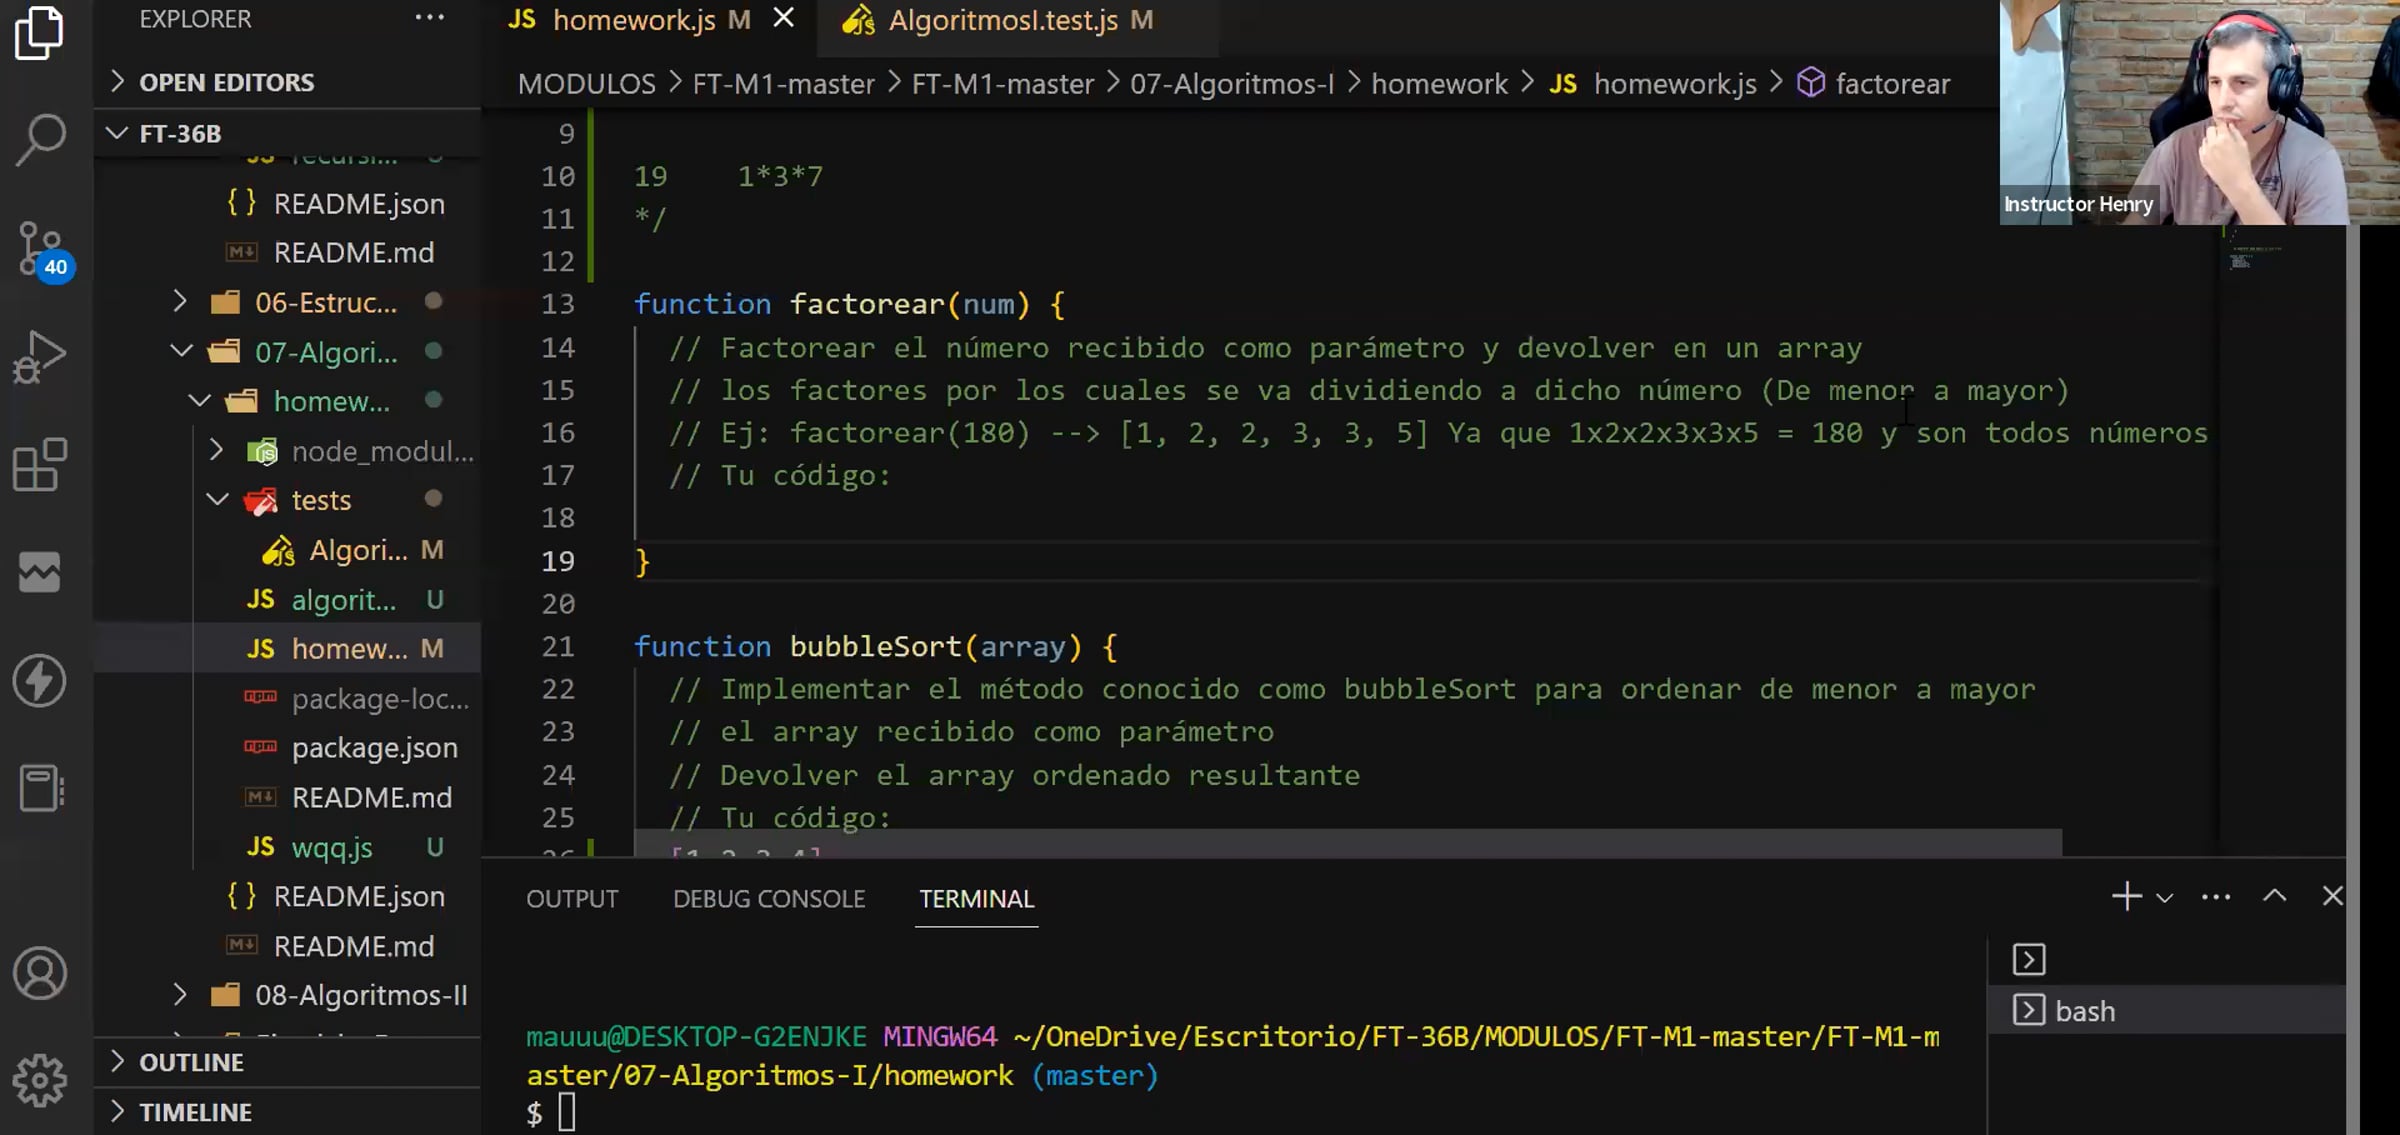
Task: Maximize terminal panel with the up chevron
Action: 2274,897
